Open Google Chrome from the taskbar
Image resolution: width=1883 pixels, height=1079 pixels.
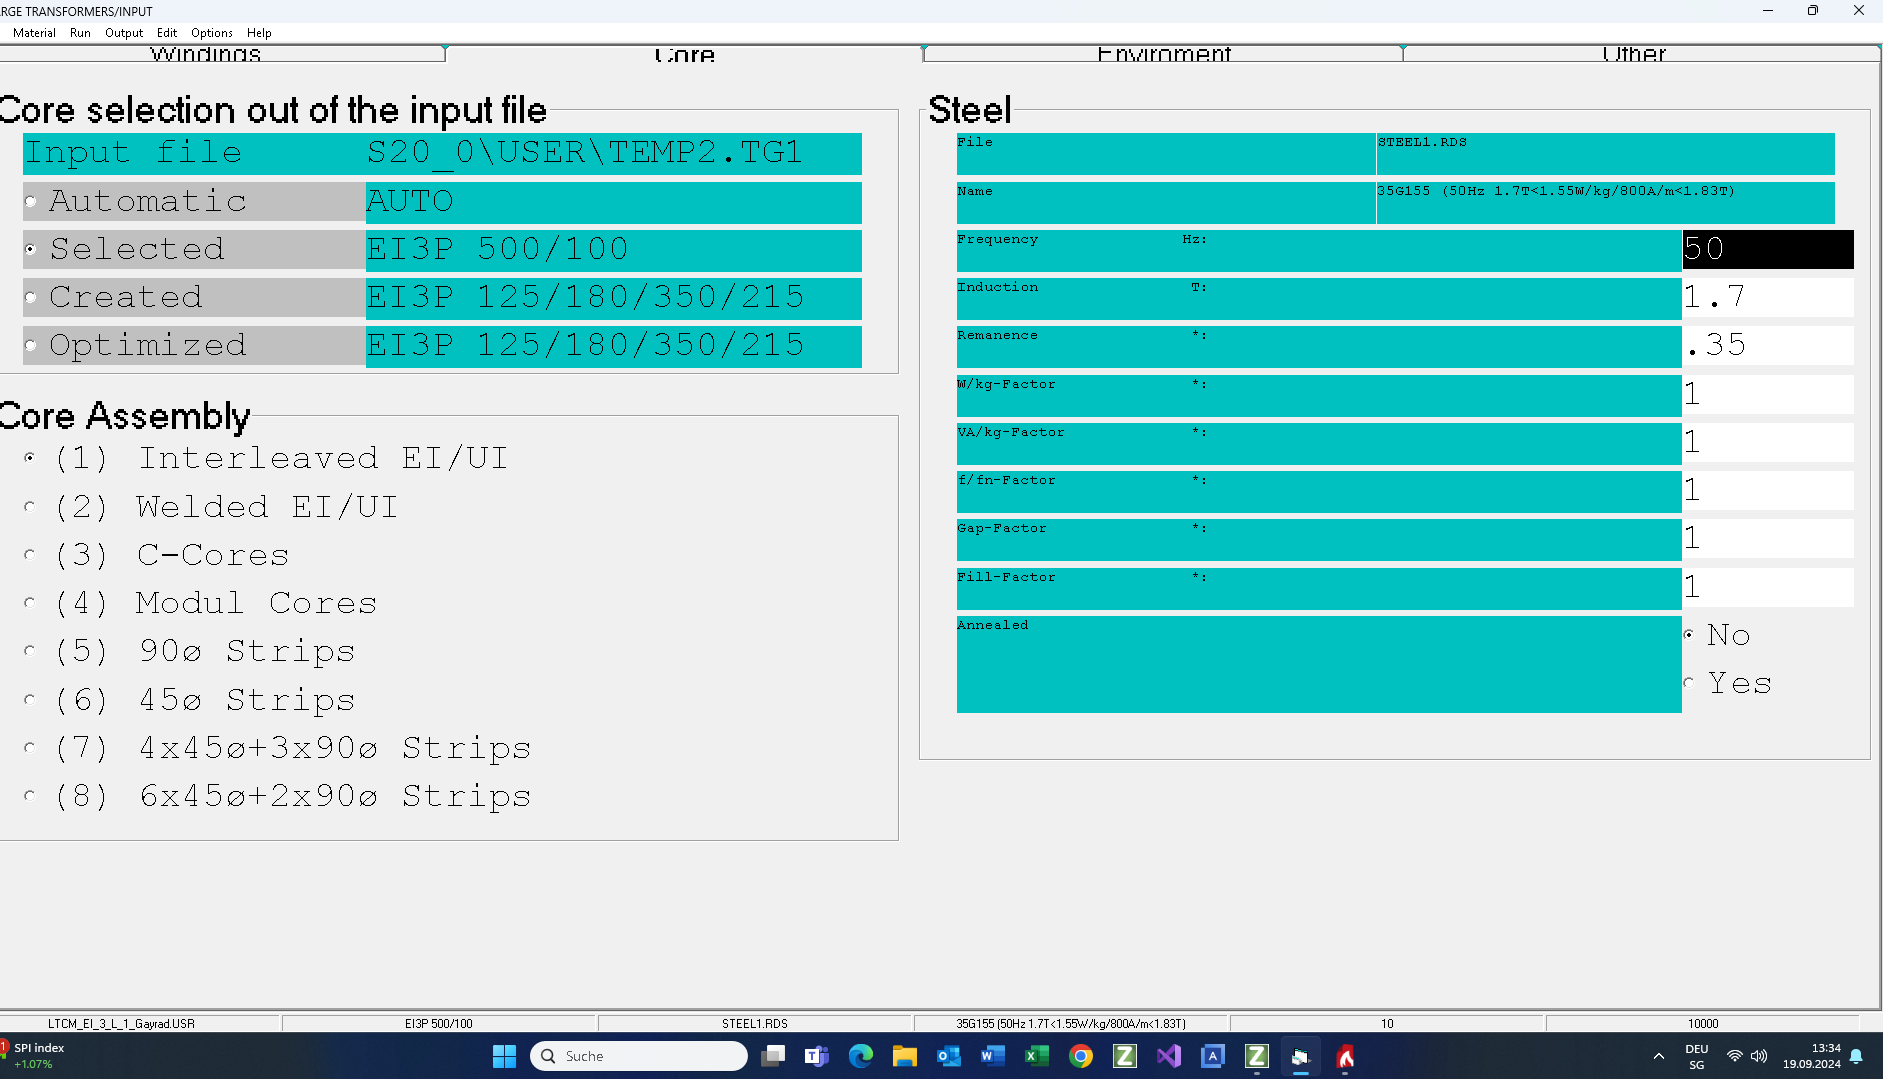click(x=1081, y=1056)
